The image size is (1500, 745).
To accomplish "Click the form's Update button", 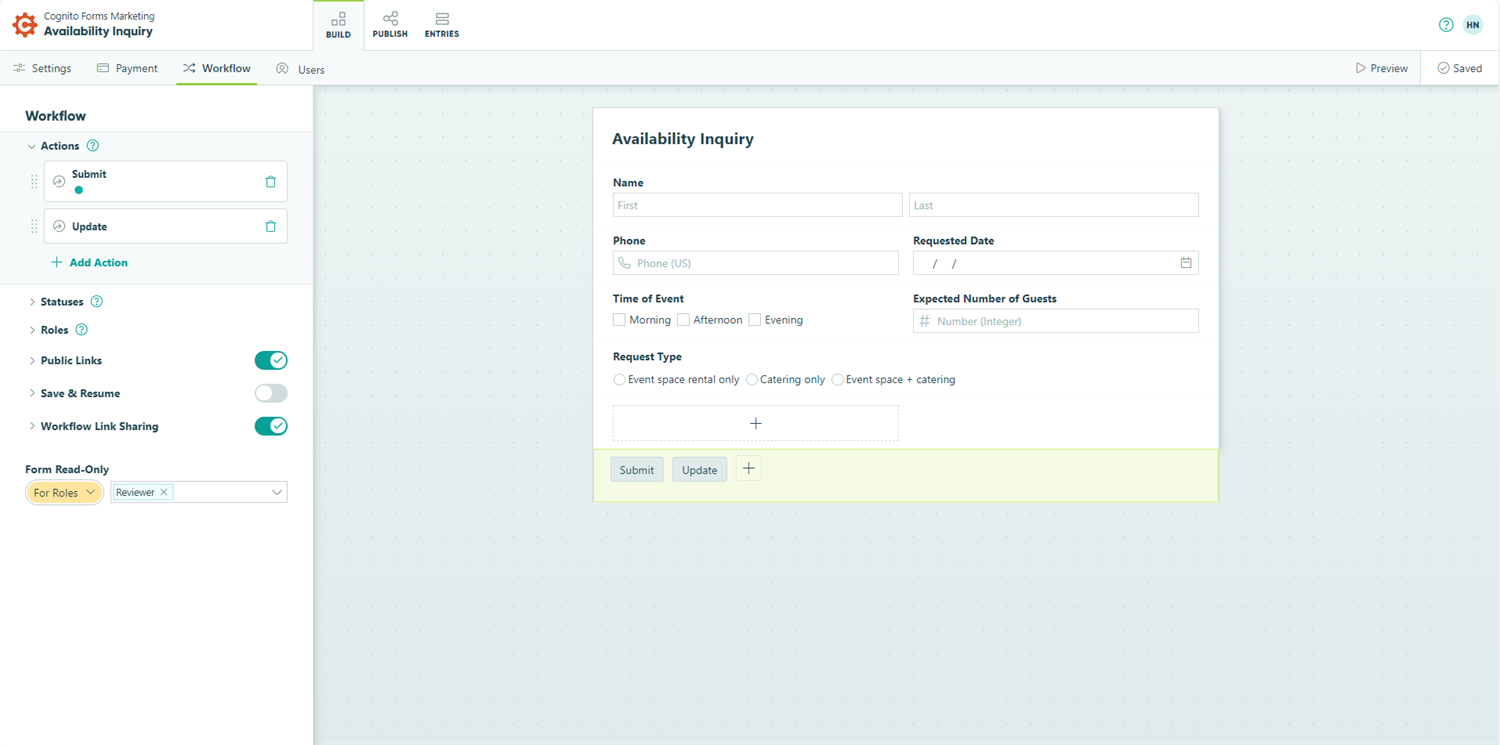I will pyautogui.click(x=699, y=470).
